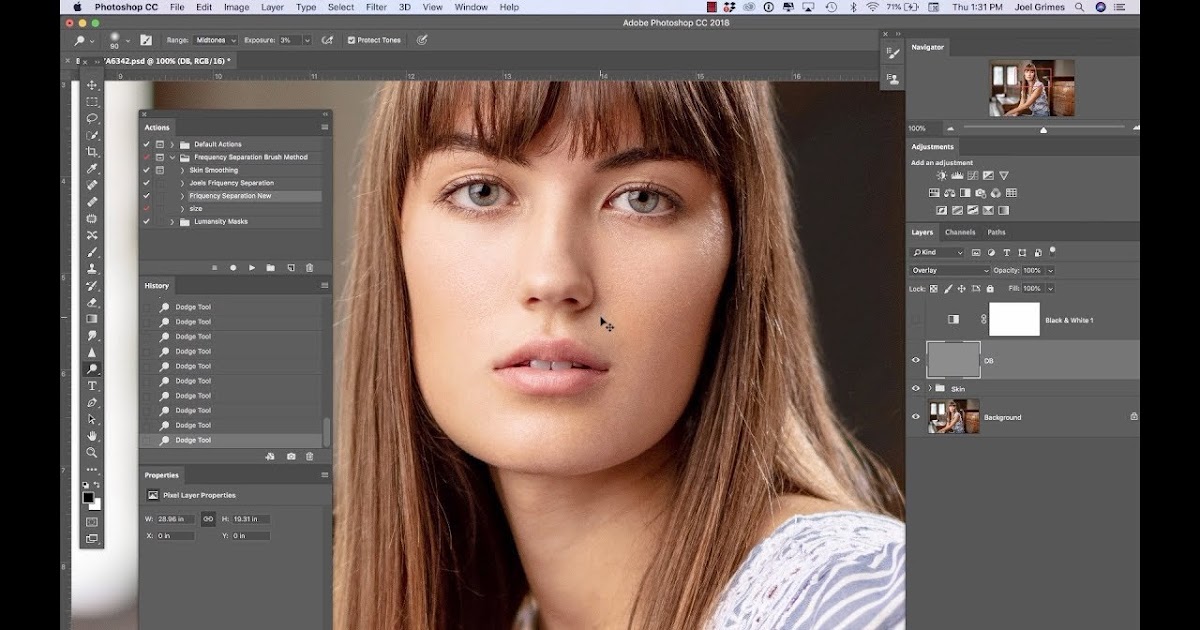Viewport: 1200px width, 630px height.
Task: Select the Clone Stamp tool
Action: pos(92,268)
